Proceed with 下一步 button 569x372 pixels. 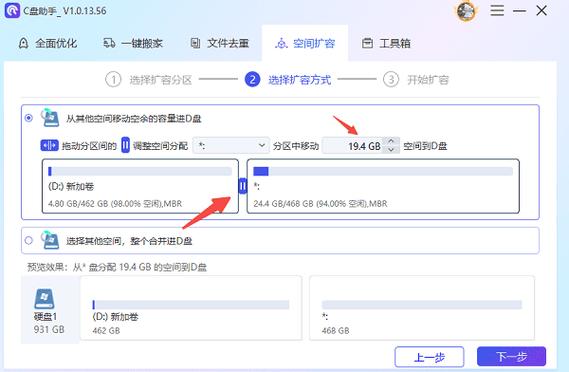pyautogui.click(x=511, y=356)
